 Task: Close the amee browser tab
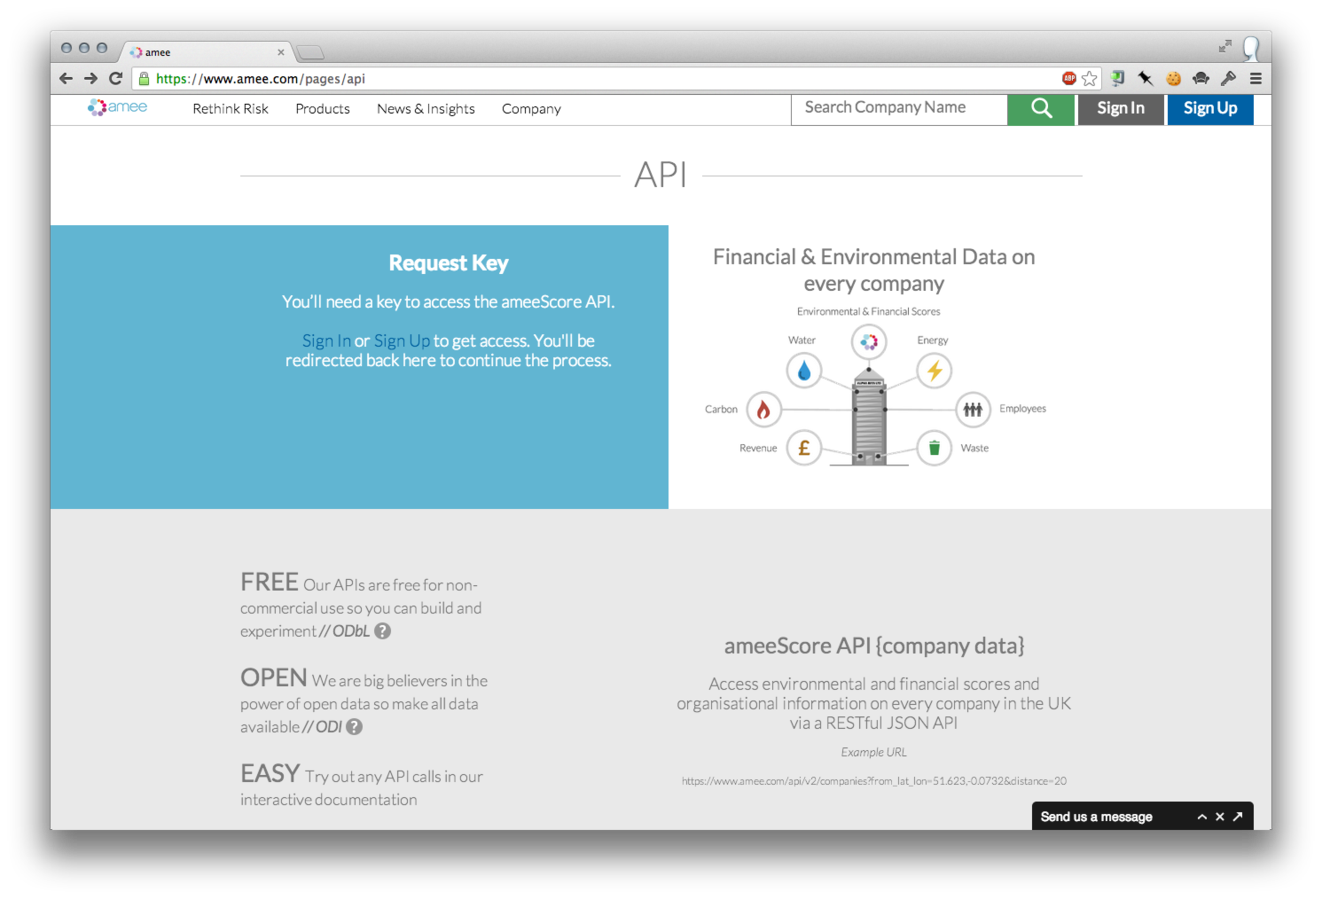(281, 52)
